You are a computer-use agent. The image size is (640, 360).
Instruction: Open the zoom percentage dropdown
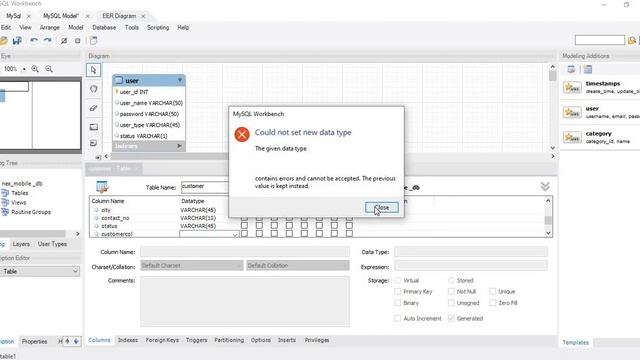click(24, 69)
